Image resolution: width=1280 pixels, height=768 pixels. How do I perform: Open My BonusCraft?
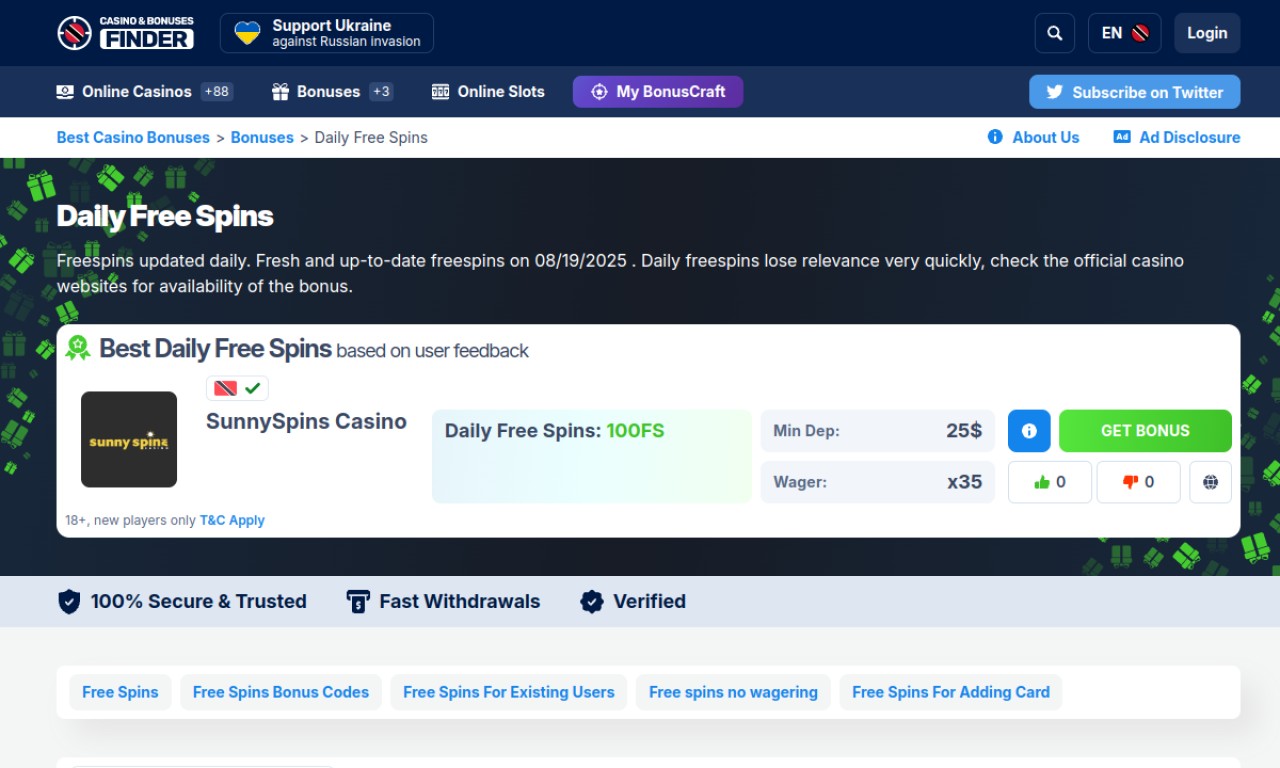pyautogui.click(x=658, y=92)
